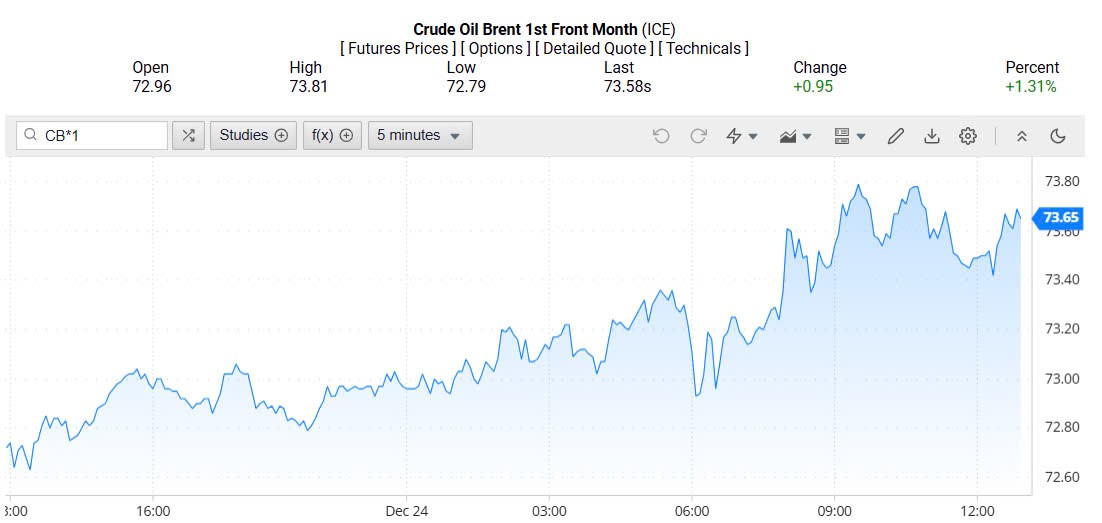
Task: Collapse the toolbar with double chevron
Action: (1021, 136)
